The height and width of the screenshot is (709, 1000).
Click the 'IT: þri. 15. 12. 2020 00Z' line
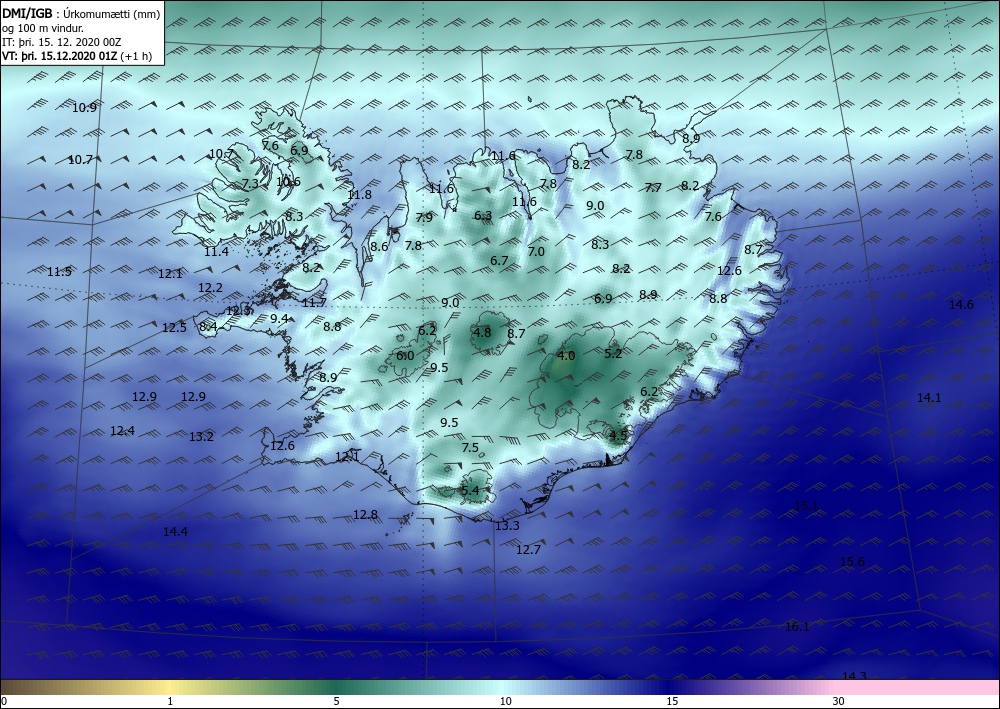pyautogui.click(x=62, y=42)
